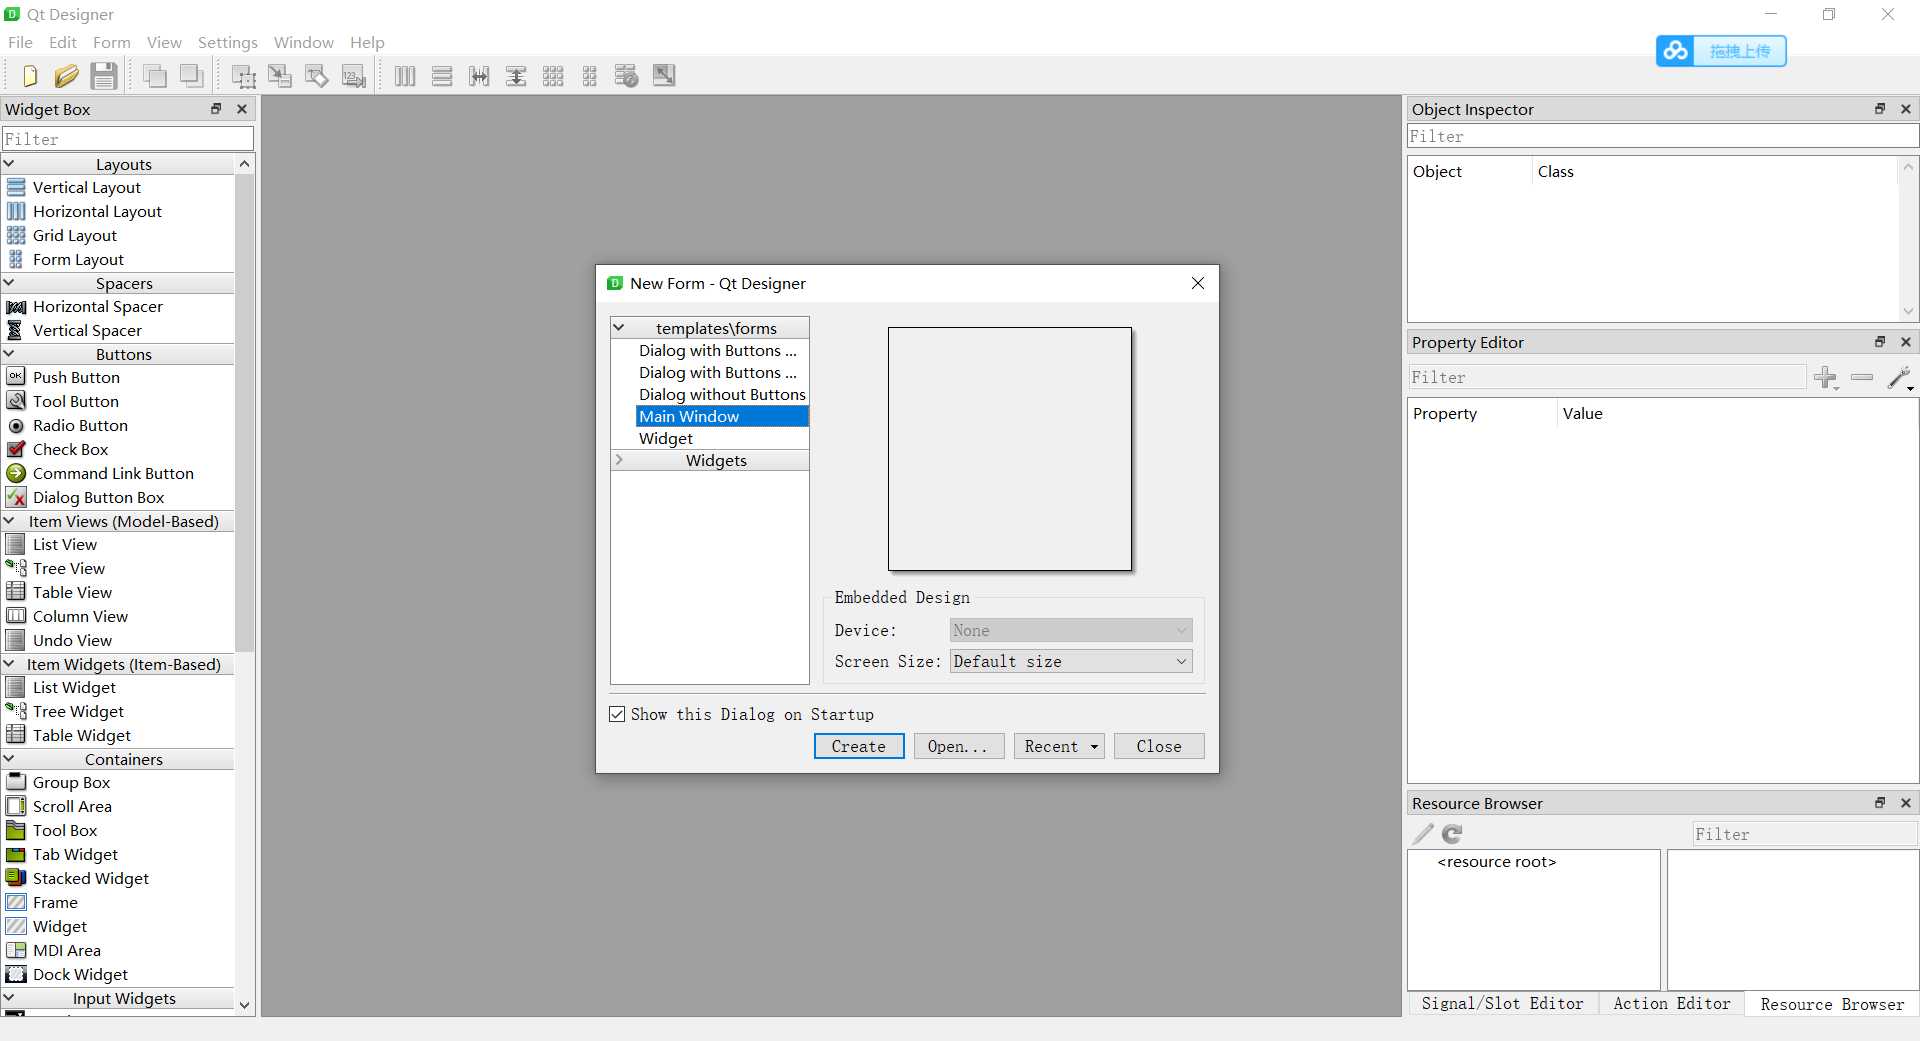Float the Widget Box panel
This screenshot has height=1041, width=1920.
[216, 109]
